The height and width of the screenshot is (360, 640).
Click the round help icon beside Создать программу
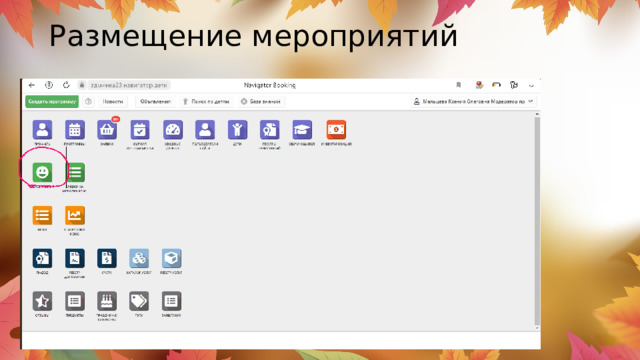88,101
